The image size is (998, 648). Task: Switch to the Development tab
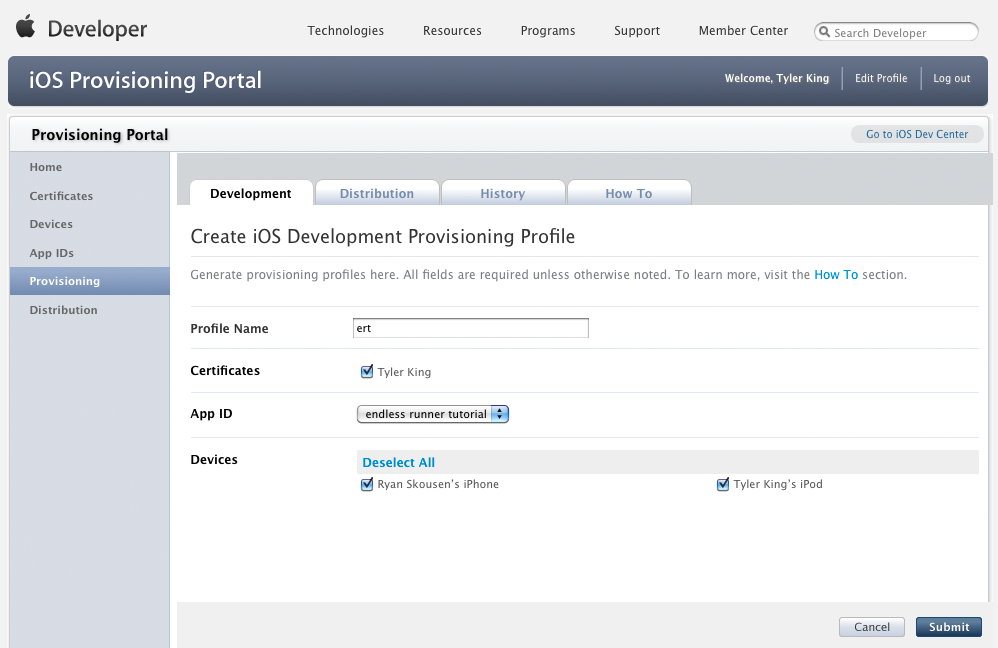(x=251, y=193)
